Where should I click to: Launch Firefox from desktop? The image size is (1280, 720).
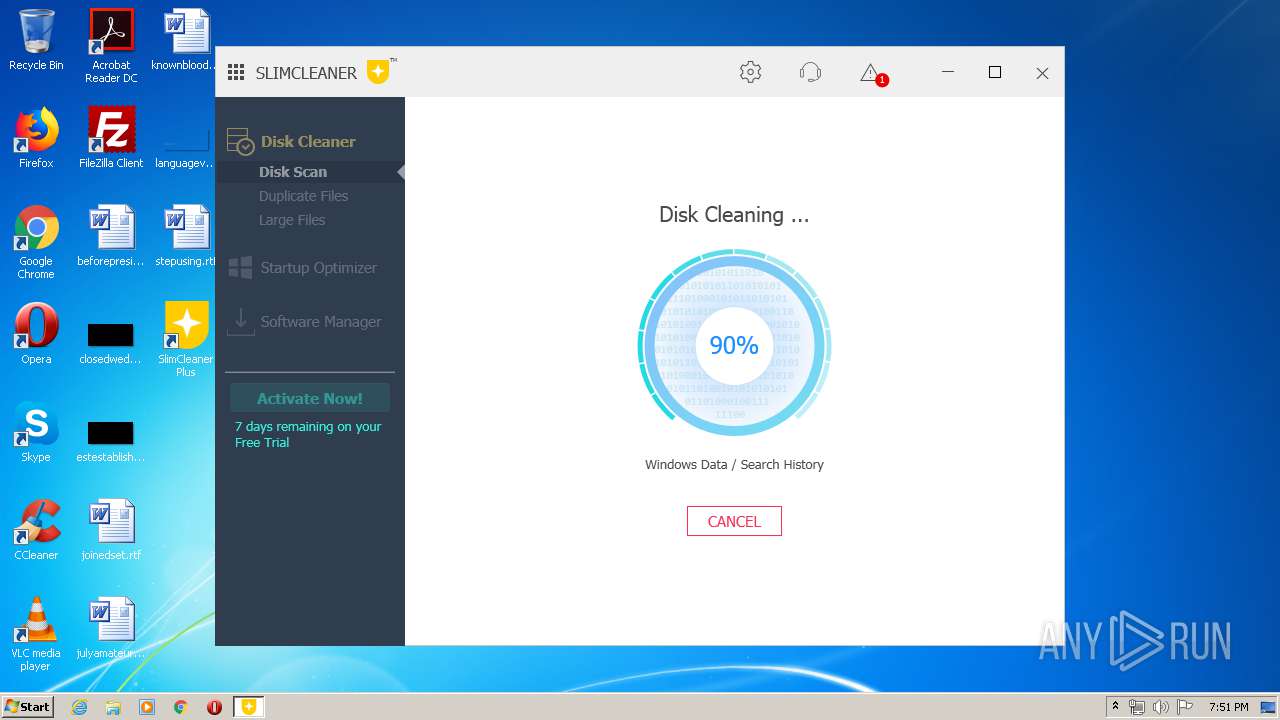[x=36, y=138]
